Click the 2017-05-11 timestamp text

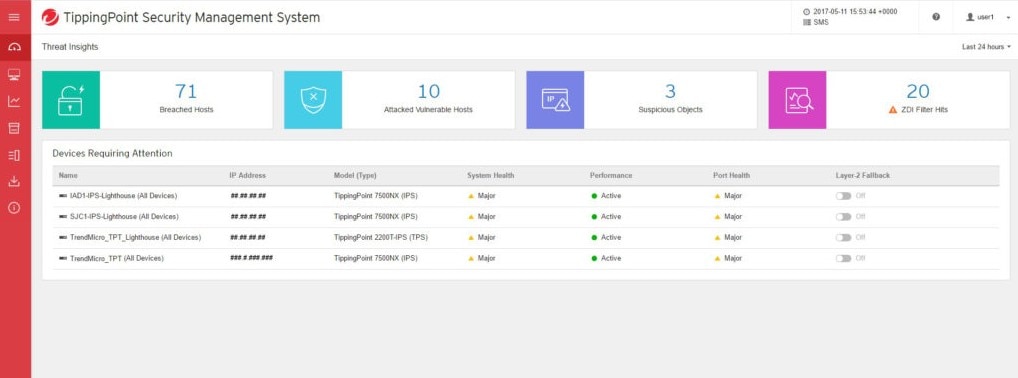pyautogui.click(x=855, y=12)
